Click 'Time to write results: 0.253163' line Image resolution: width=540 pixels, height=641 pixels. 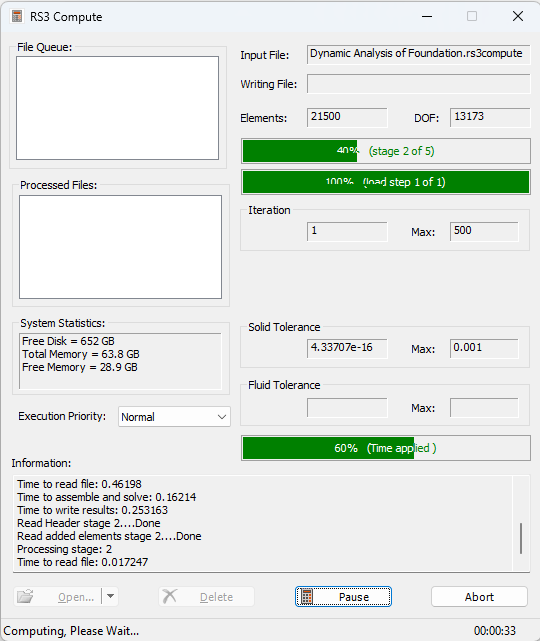tap(92, 510)
